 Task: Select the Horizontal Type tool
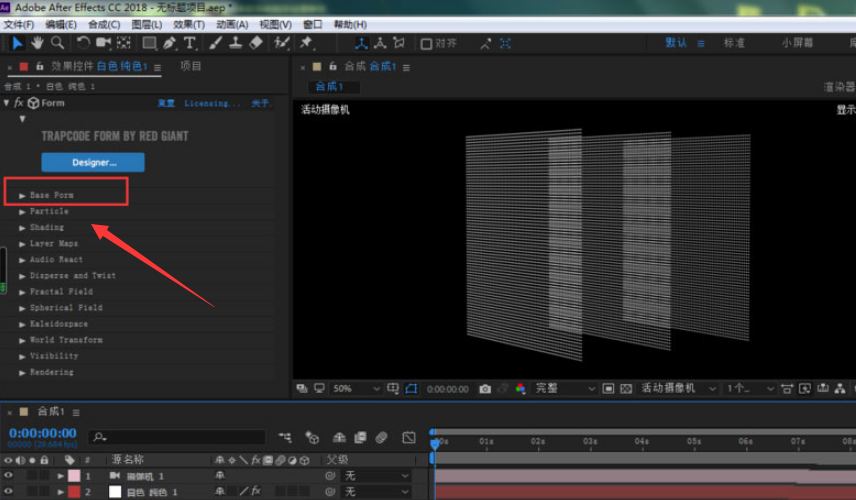click(189, 43)
